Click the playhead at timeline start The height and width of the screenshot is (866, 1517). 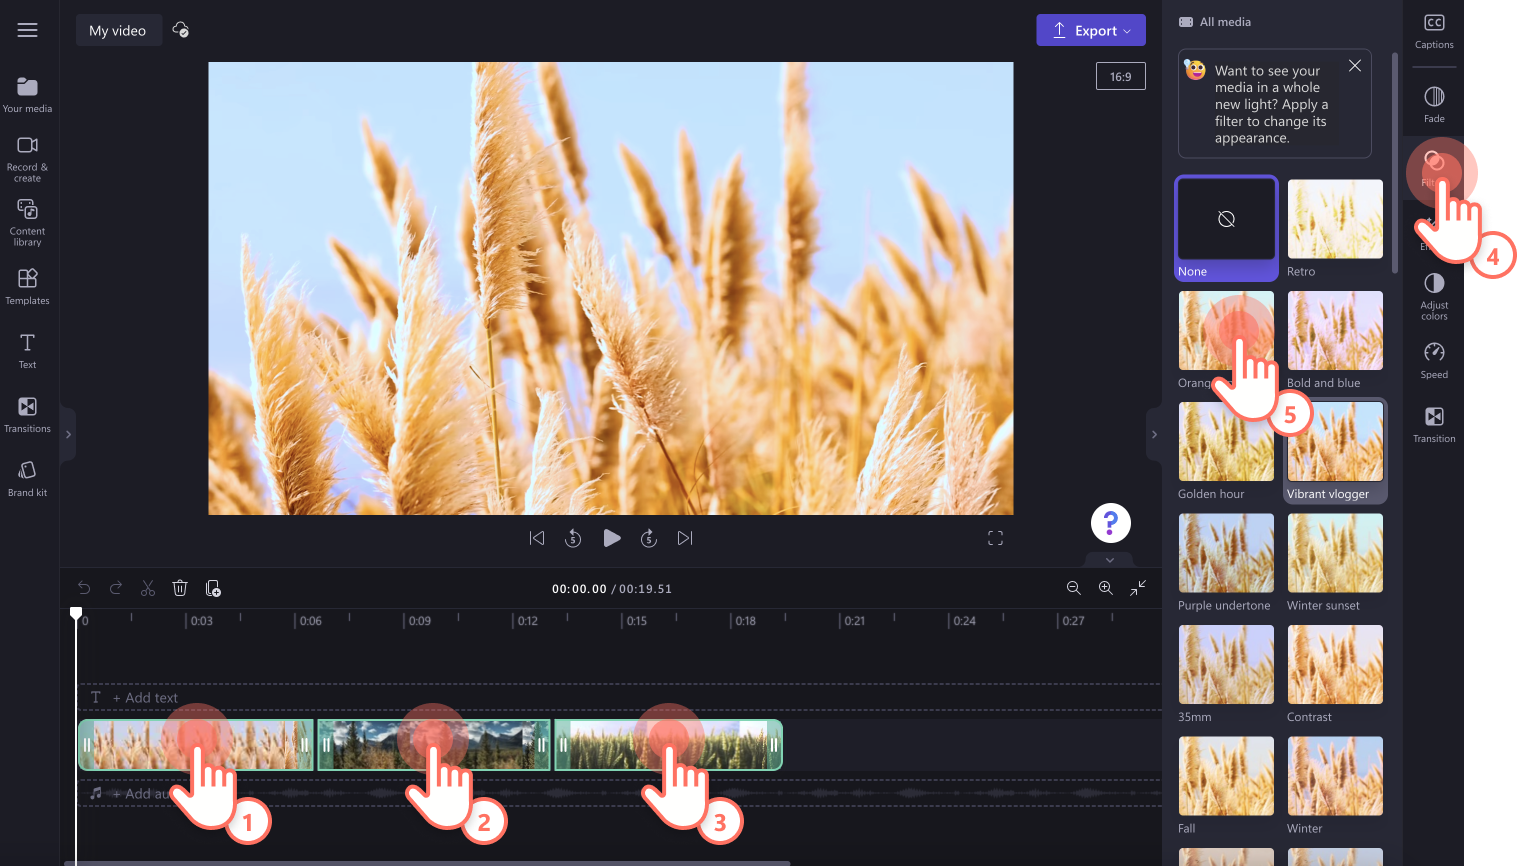[x=76, y=613]
